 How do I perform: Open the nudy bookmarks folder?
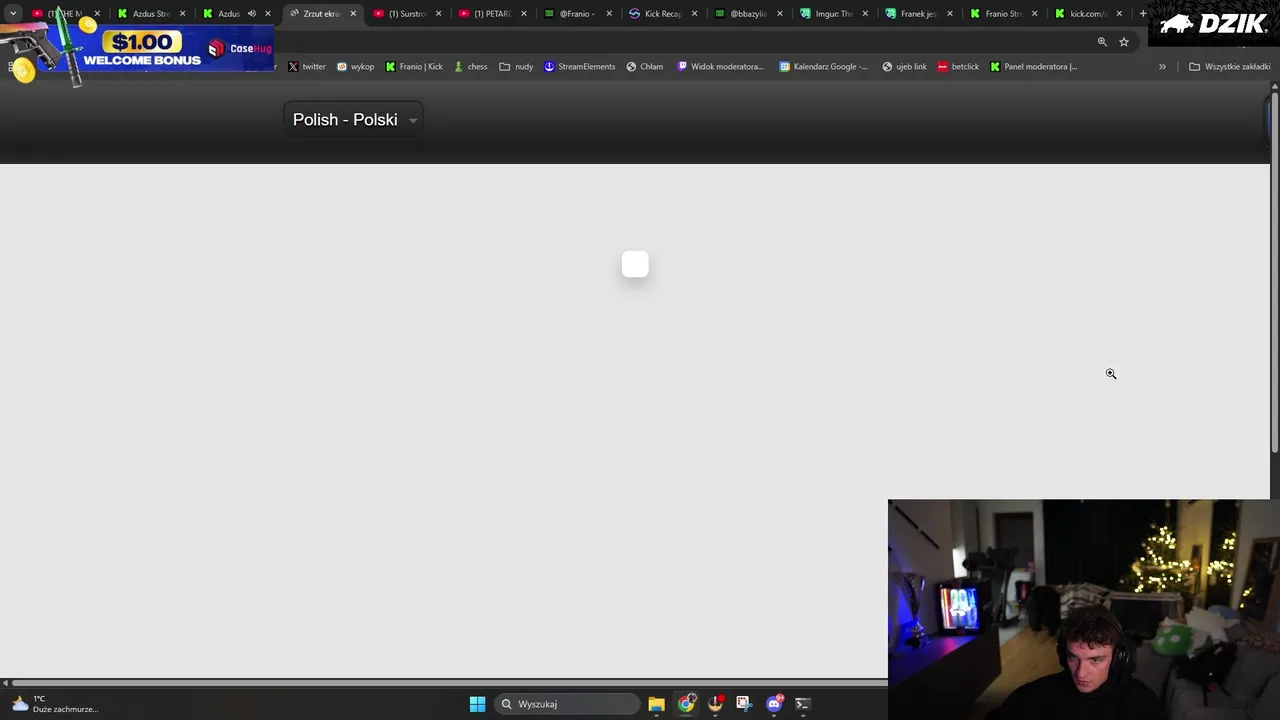(x=516, y=67)
